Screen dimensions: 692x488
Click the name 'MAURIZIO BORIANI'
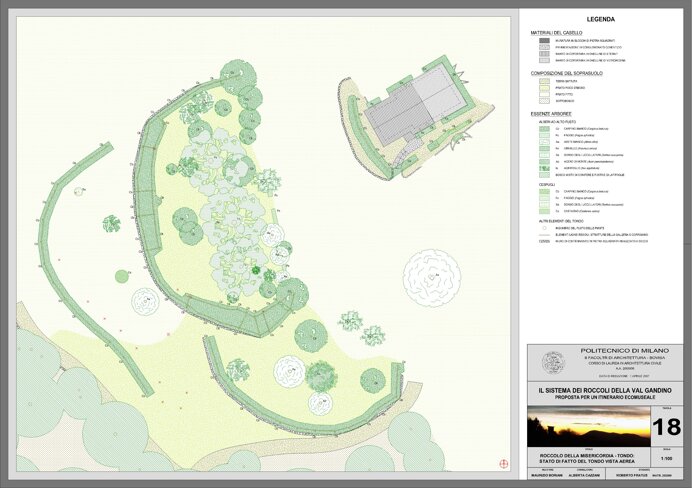coord(546,476)
